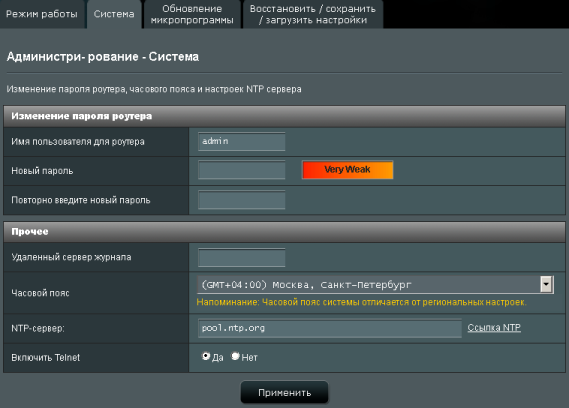
Task: Switch to the Система tab
Action: pos(114,14)
